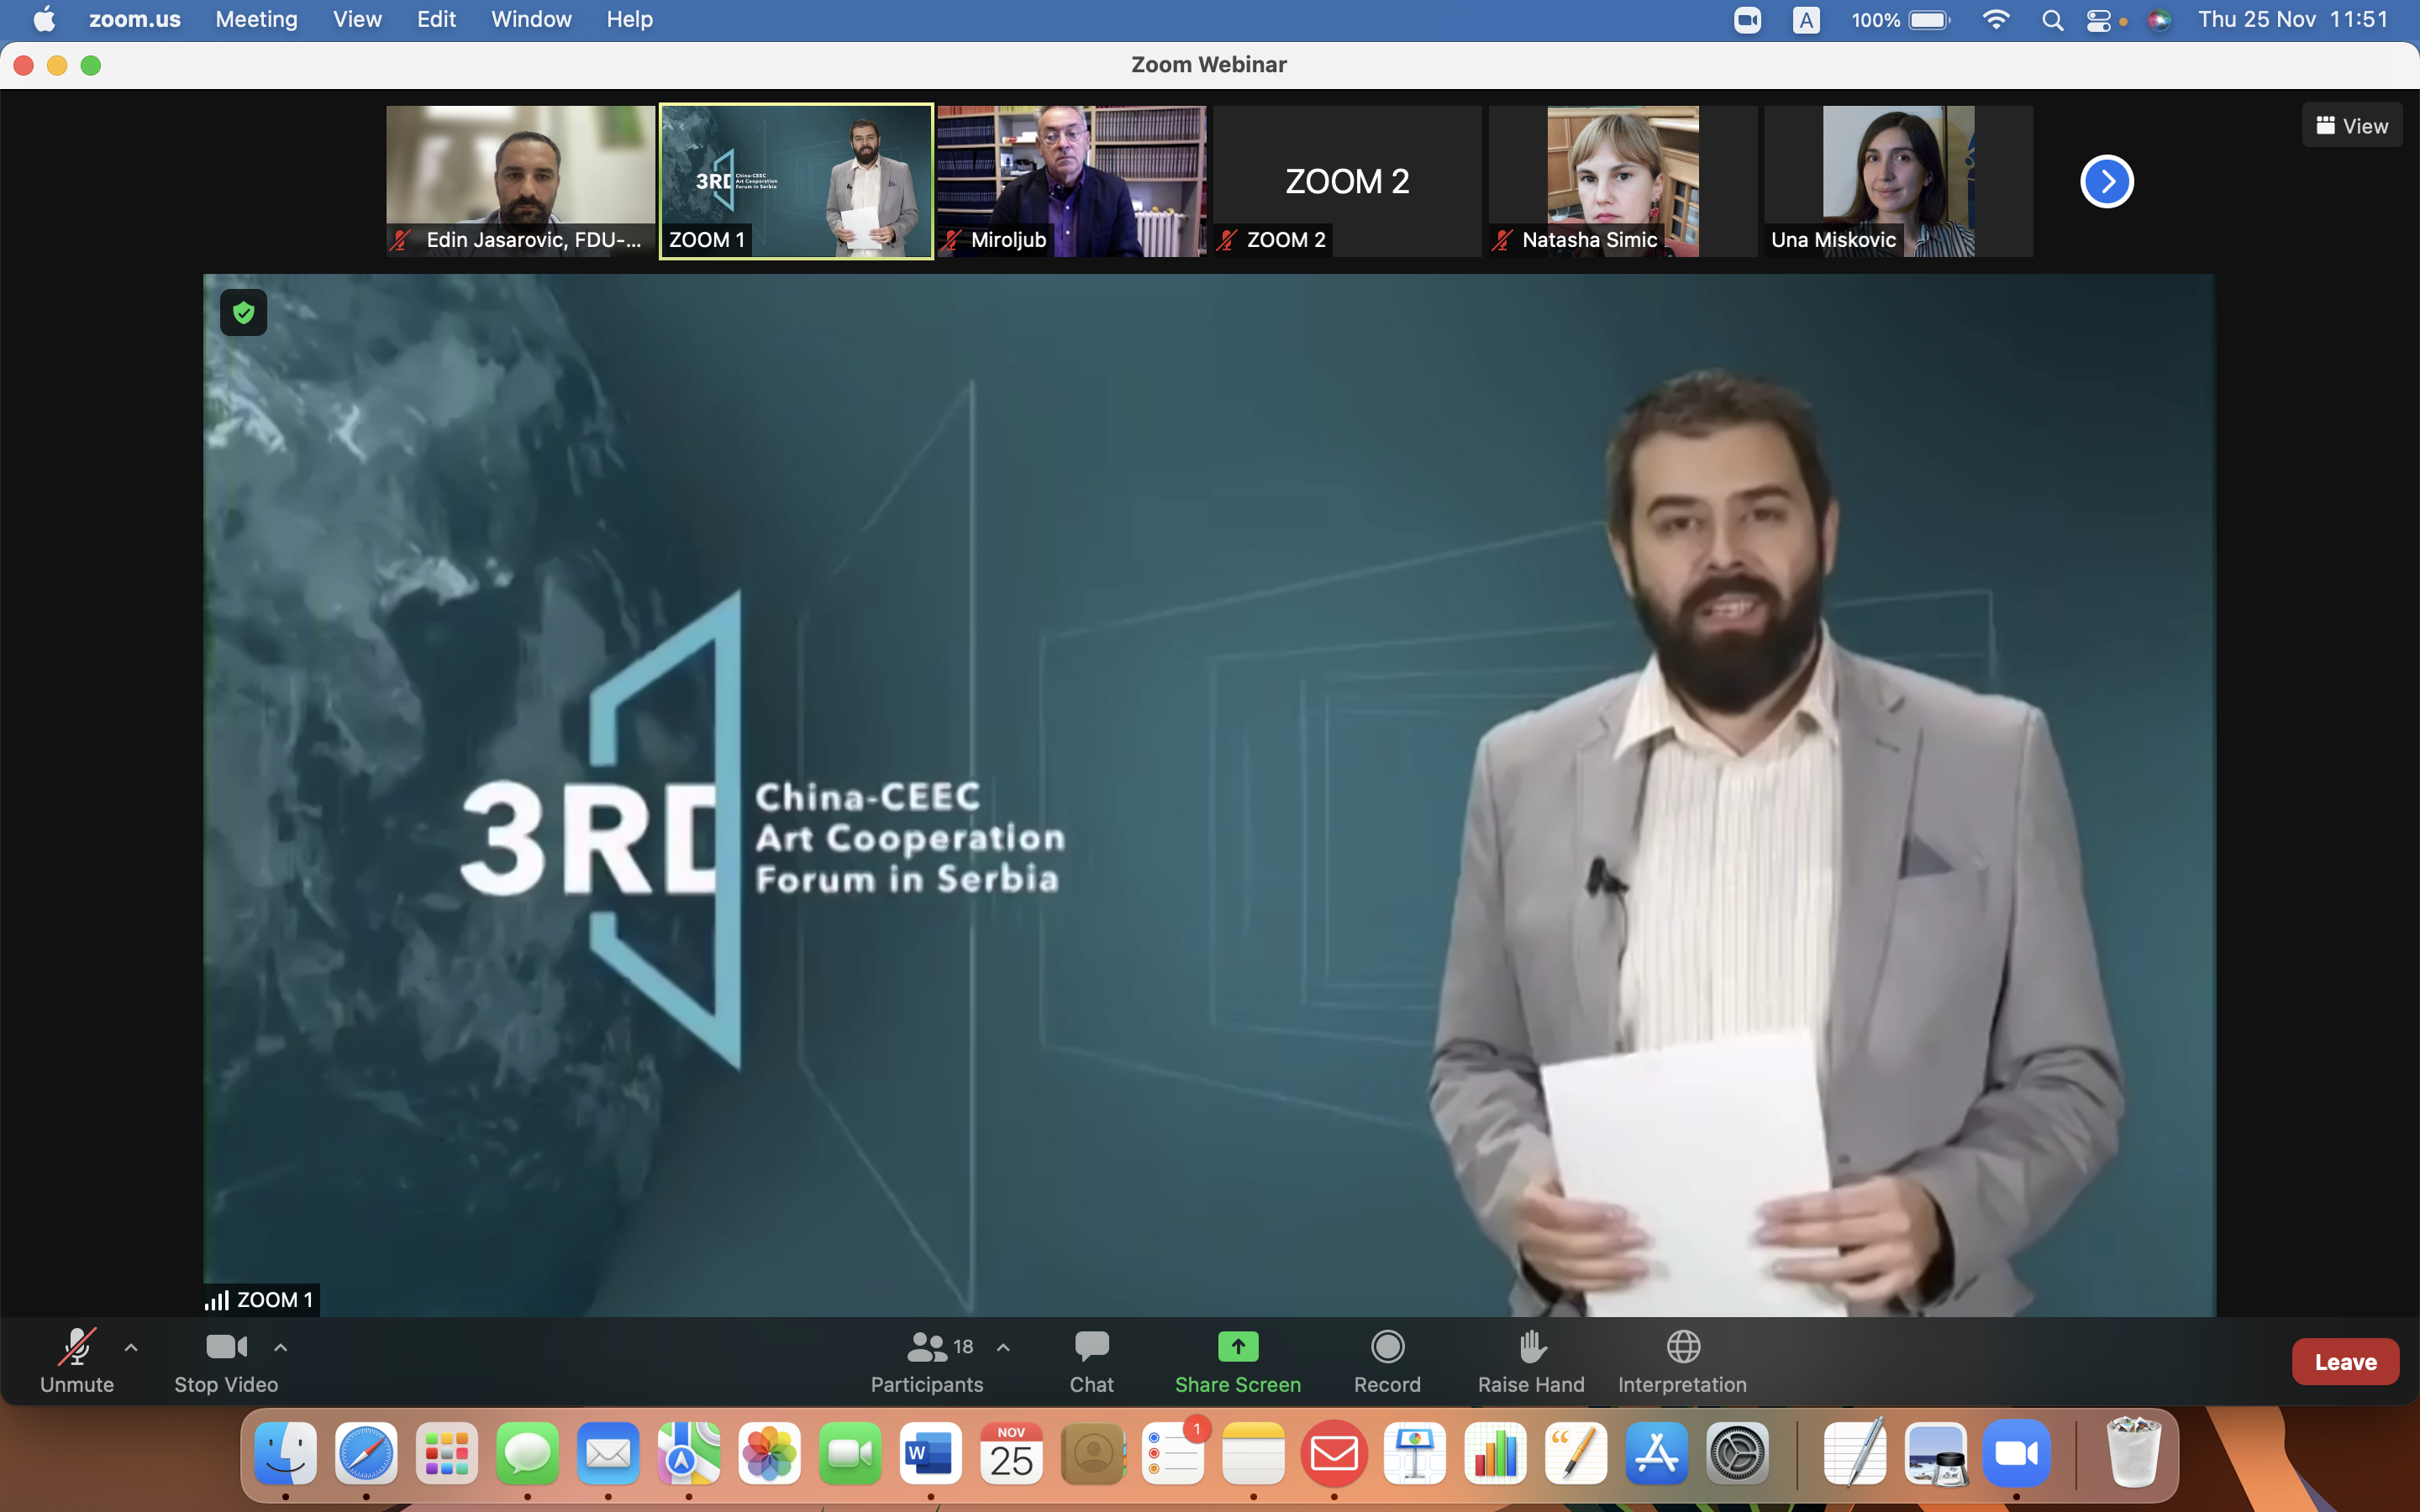2420x1512 pixels.
Task: Select Una Miskovic video thumbnail
Action: tap(1898, 182)
